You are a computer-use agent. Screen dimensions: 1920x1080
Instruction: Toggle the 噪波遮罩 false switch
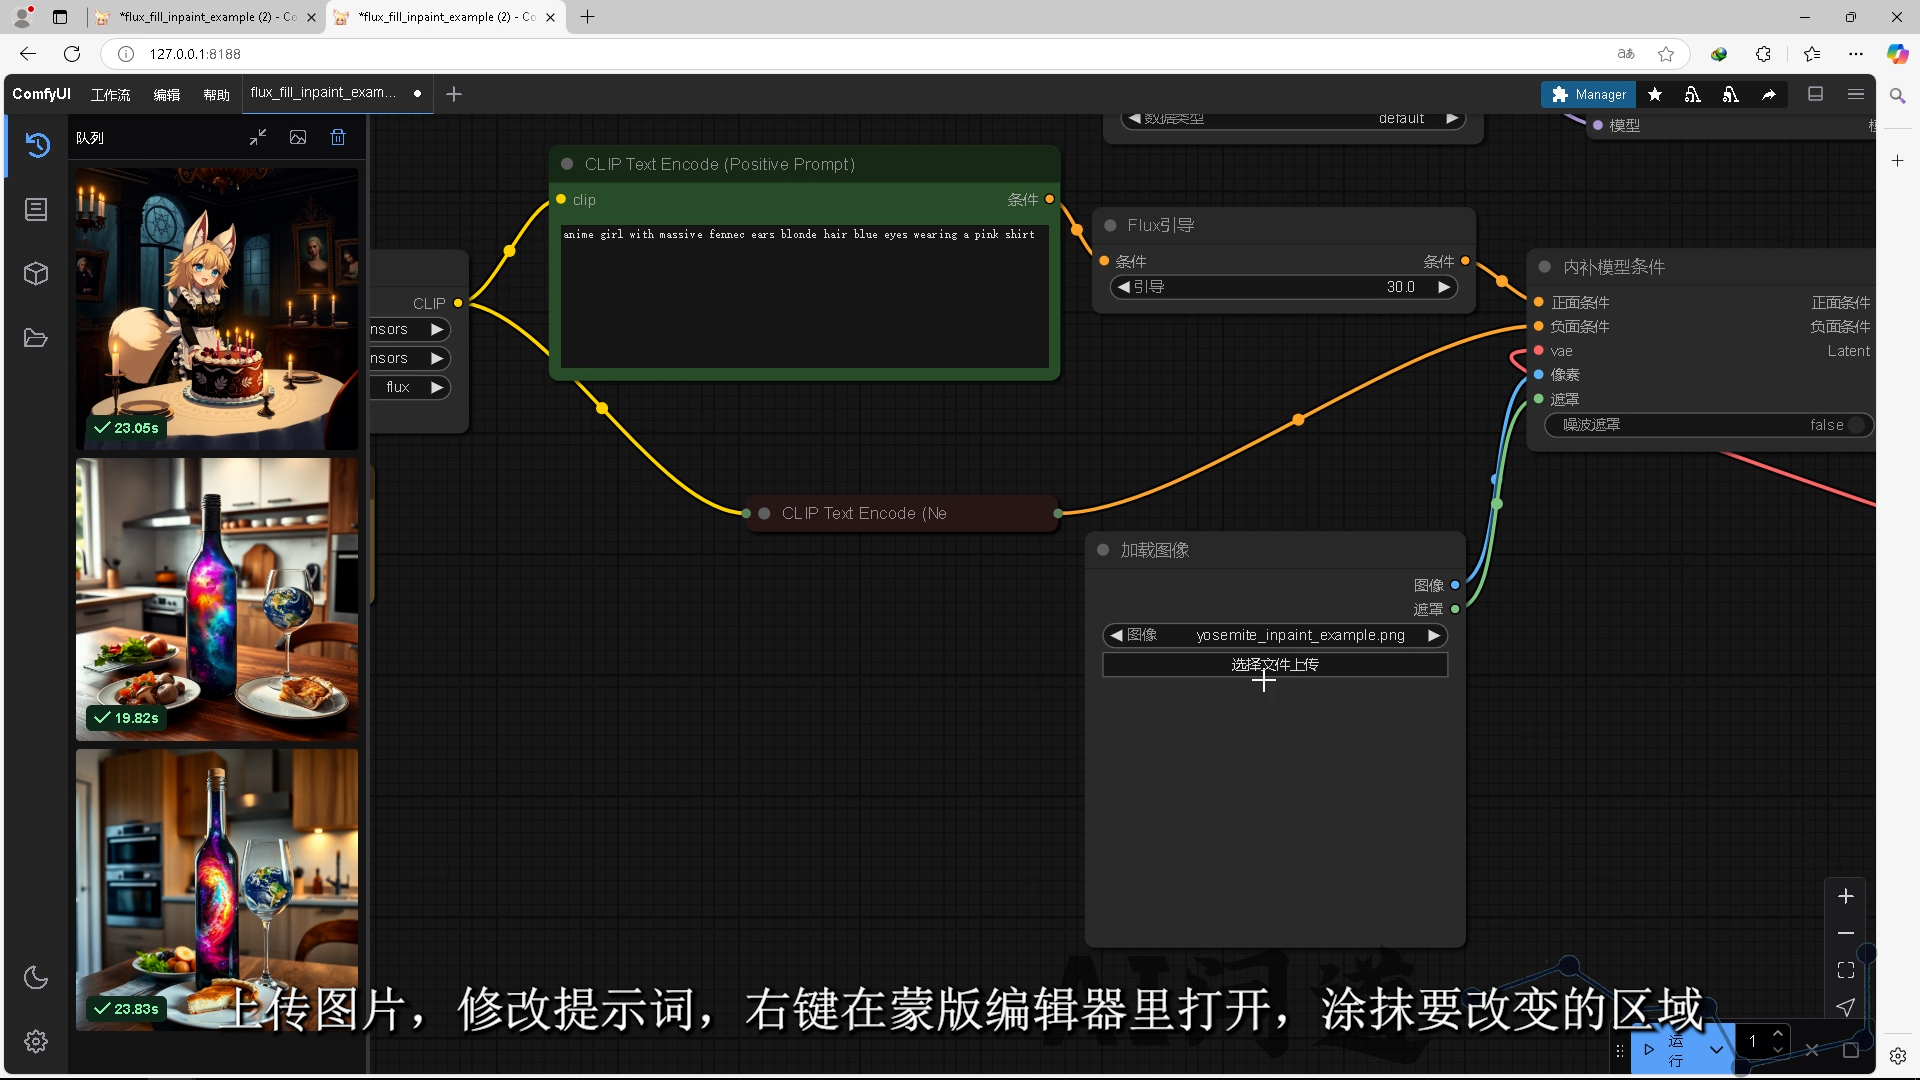click(x=1855, y=425)
